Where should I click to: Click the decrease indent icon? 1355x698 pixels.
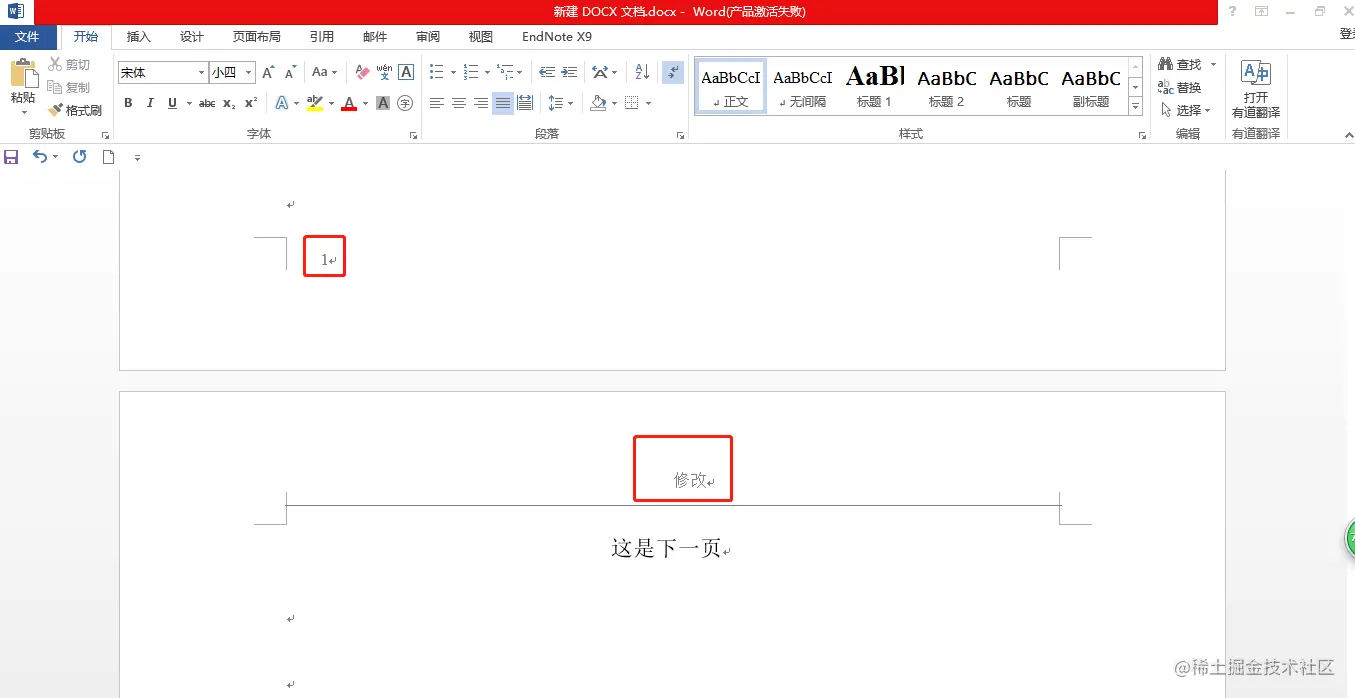[547, 73]
